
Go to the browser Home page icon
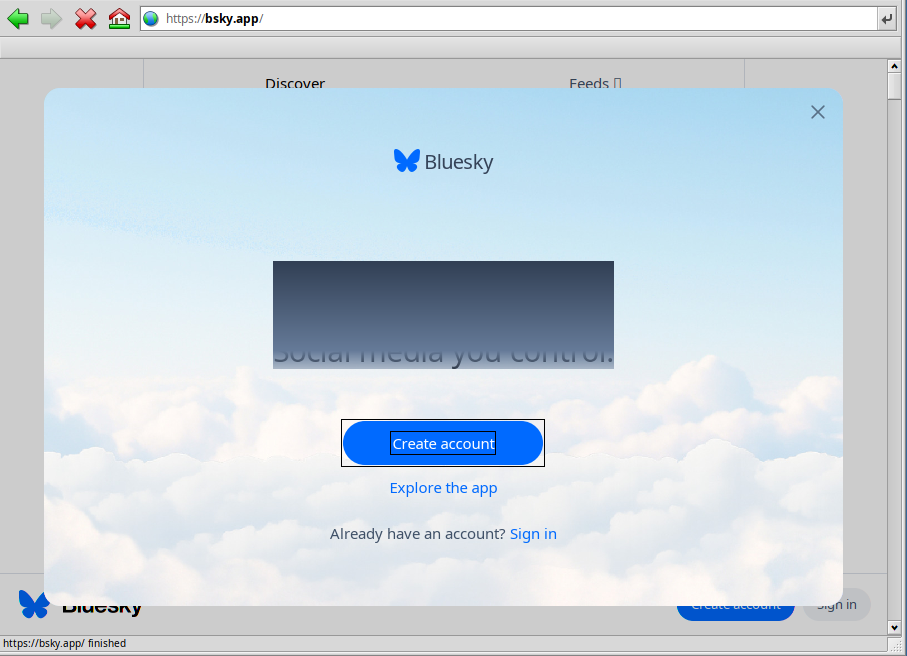pyautogui.click(x=119, y=18)
